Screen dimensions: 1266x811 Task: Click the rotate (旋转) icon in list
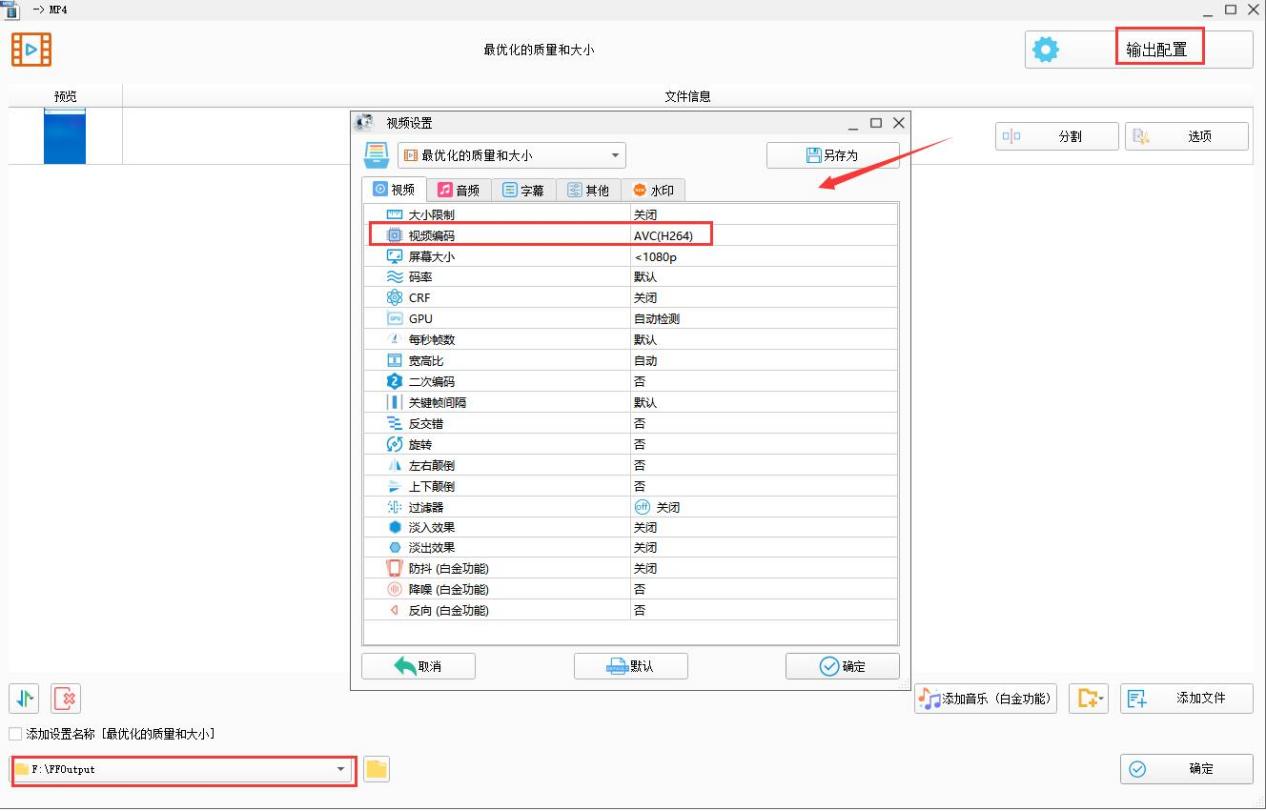tap(394, 444)
